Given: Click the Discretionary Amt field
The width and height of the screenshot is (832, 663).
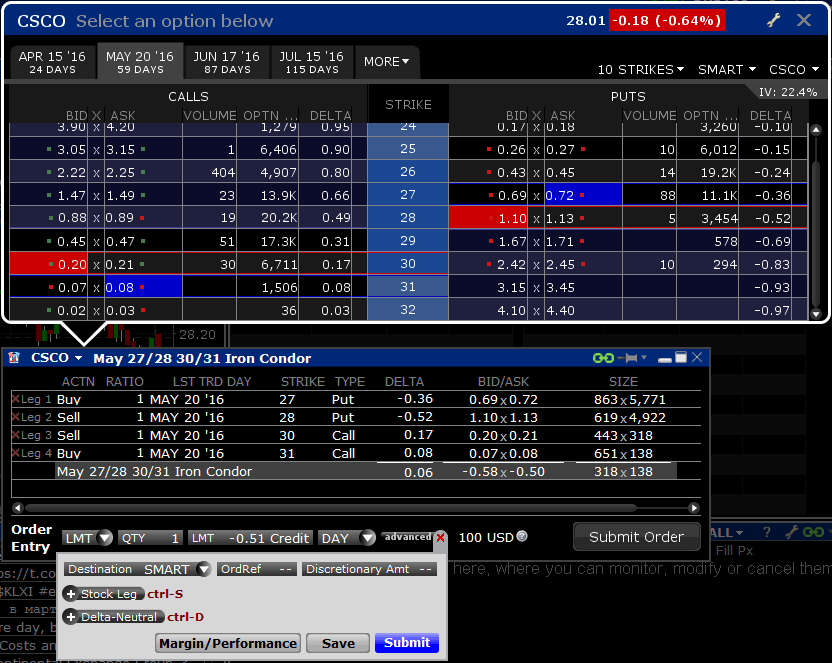Looking at the screenshot, I should (369, 569).
